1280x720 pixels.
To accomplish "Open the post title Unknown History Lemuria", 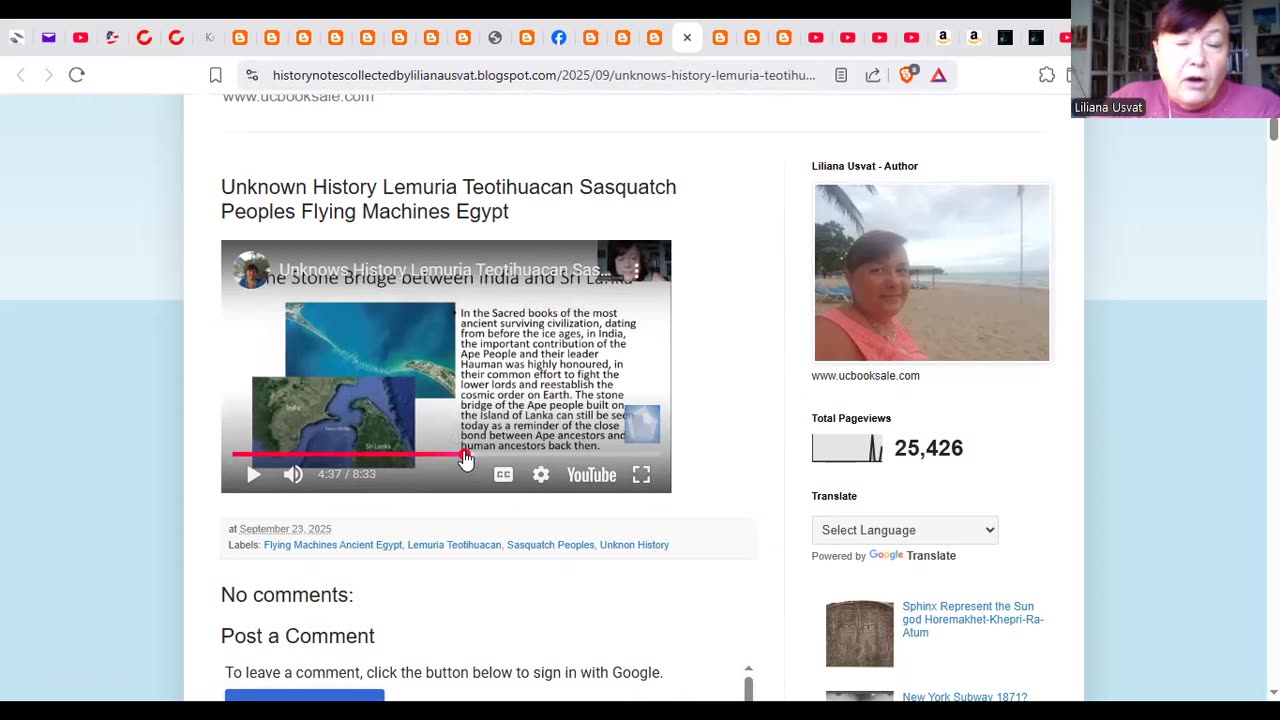I will [449, 199].
